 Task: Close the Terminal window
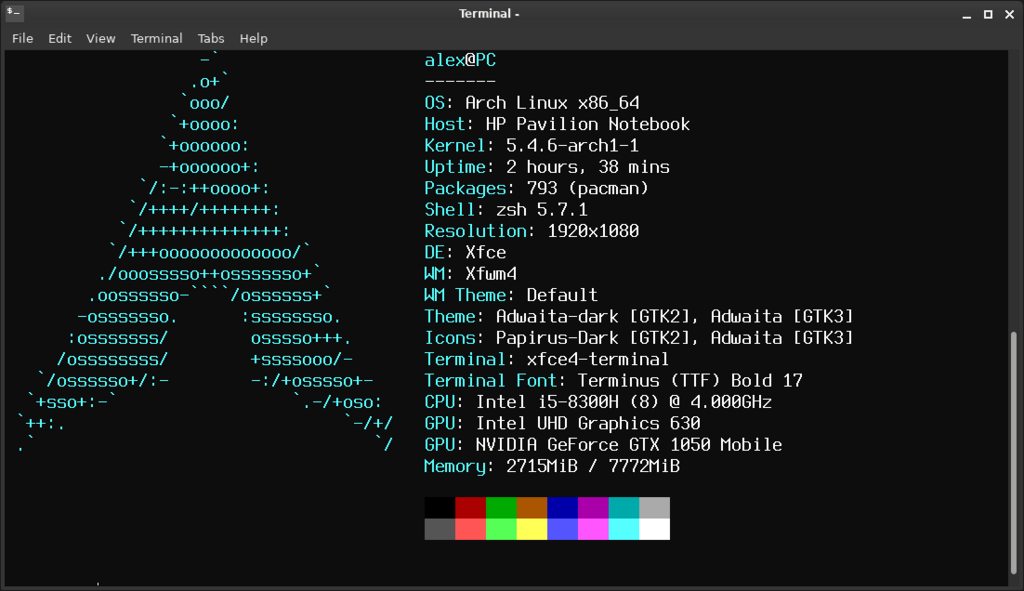[x=1009, y=14]
